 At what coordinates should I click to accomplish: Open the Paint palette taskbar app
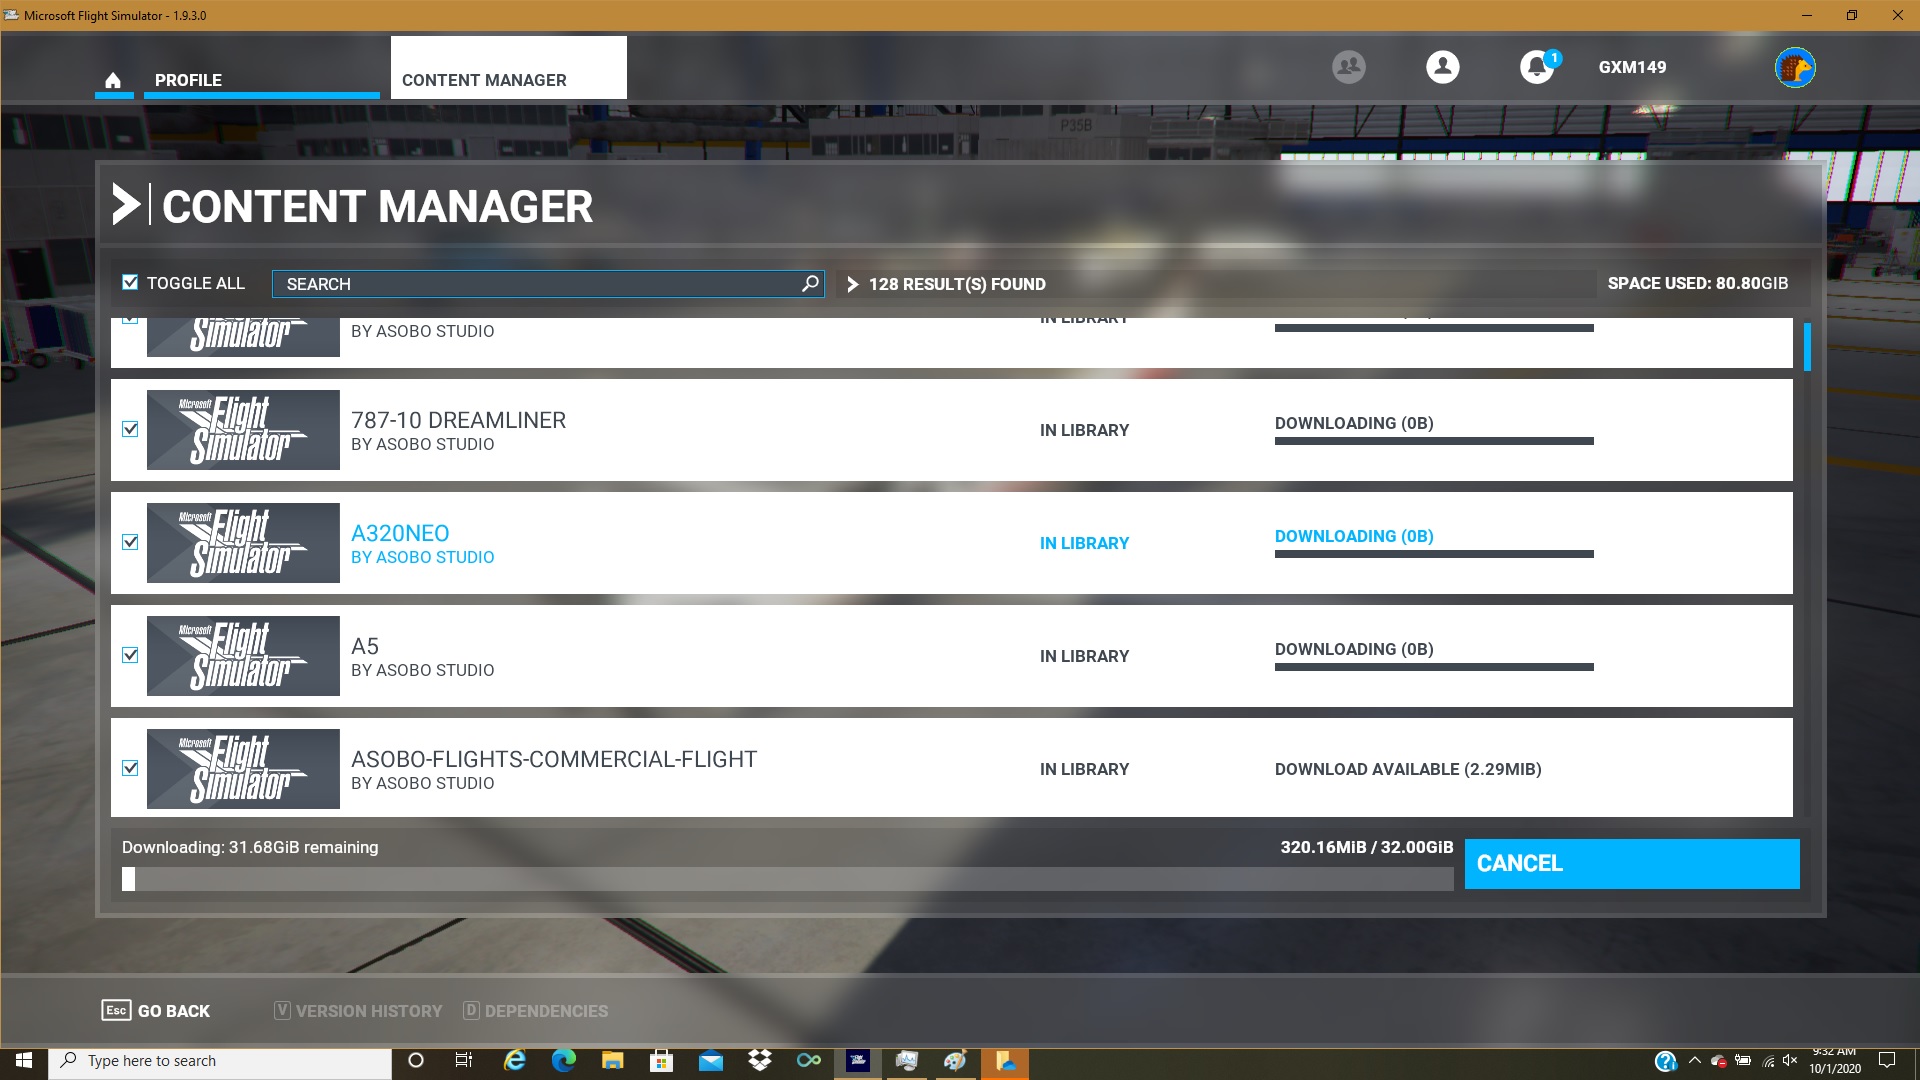tap(955, 1061)
